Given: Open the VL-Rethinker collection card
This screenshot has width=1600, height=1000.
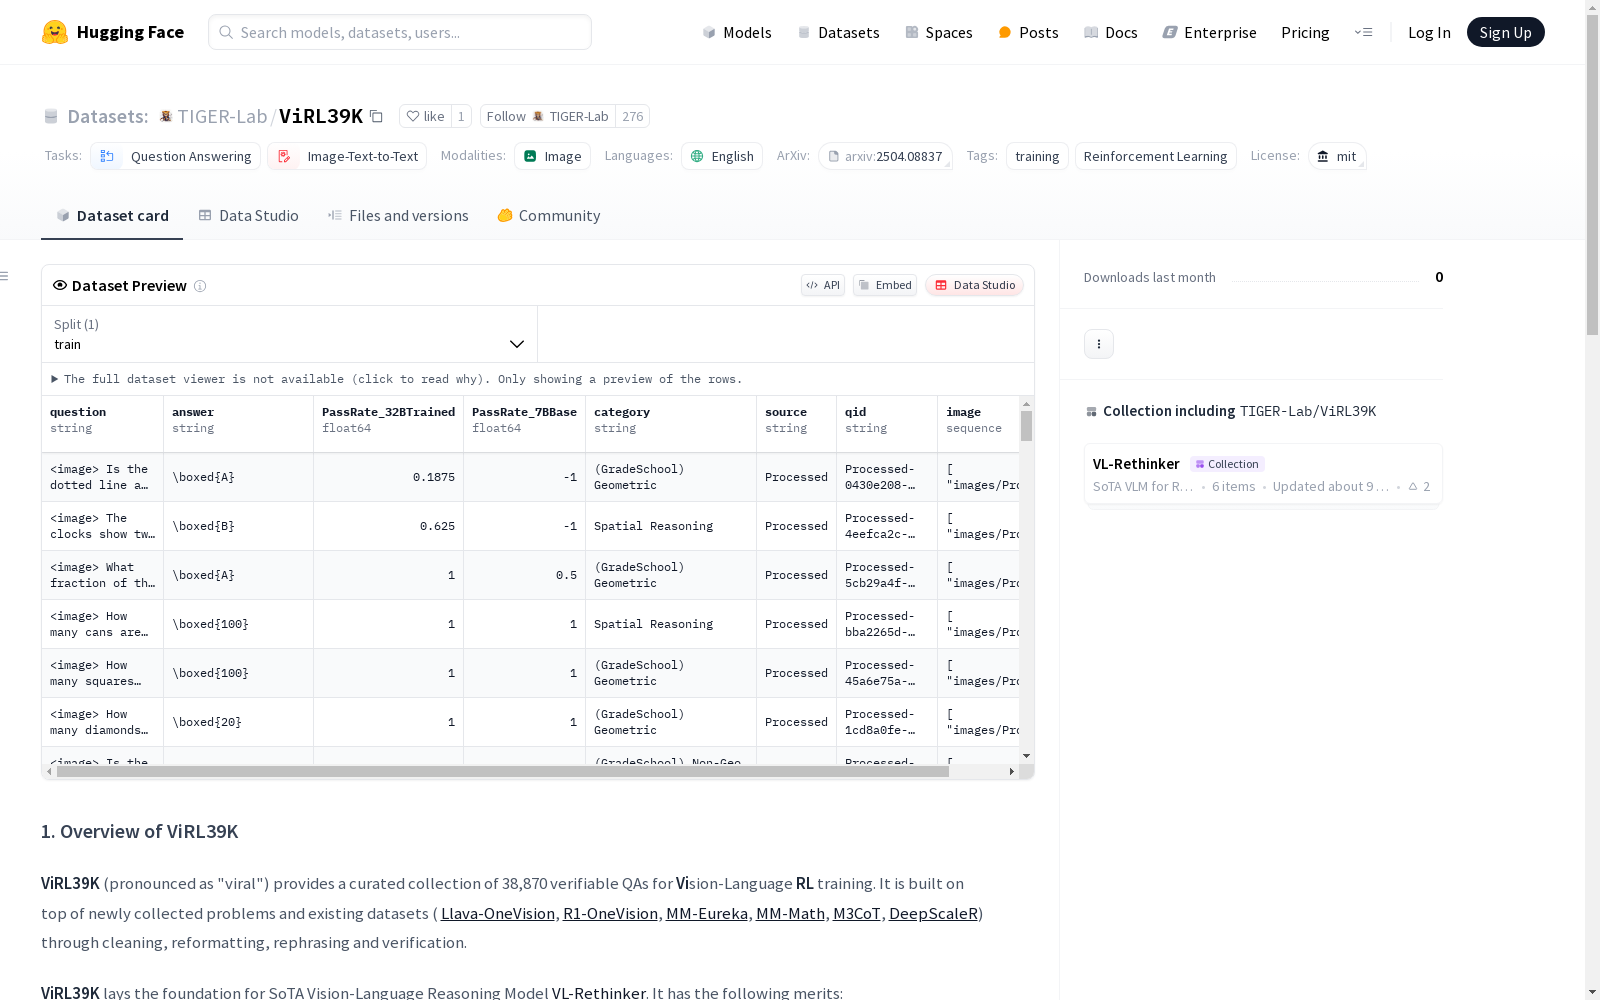Looking at the screenshot, I should pos(1263,475).
